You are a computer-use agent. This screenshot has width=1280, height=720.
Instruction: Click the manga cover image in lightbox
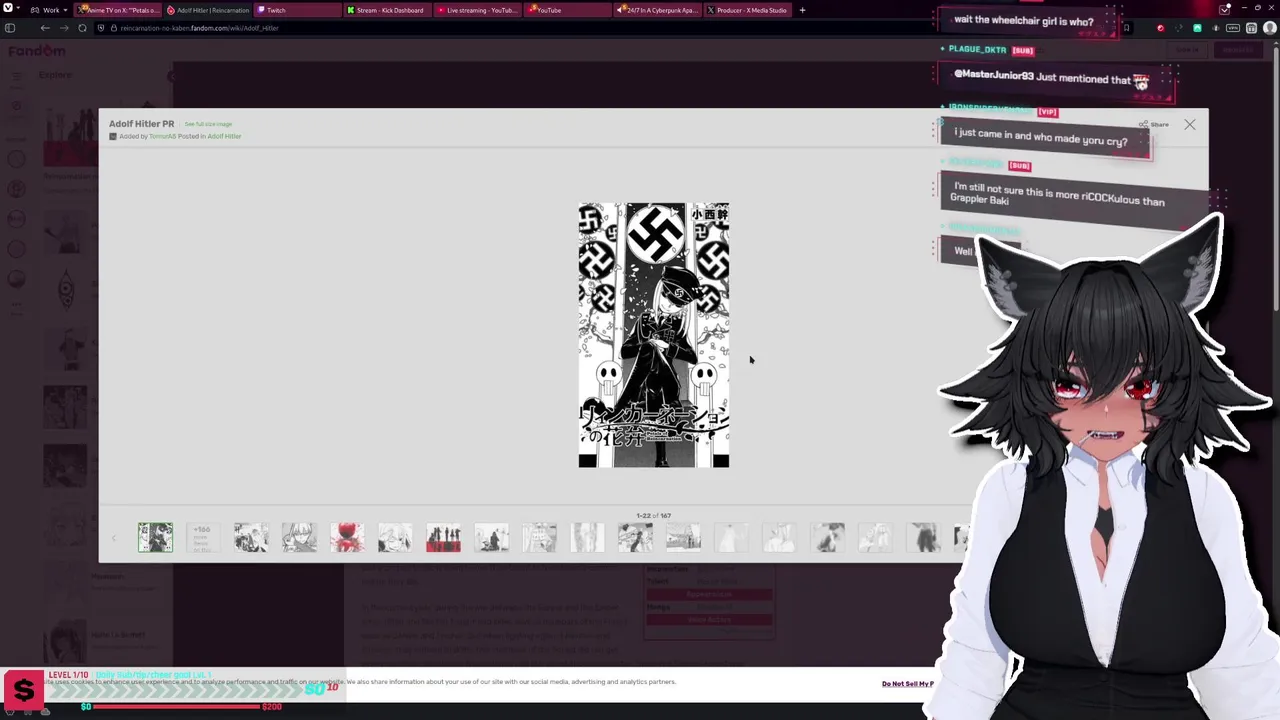click(x=654, y=335)
